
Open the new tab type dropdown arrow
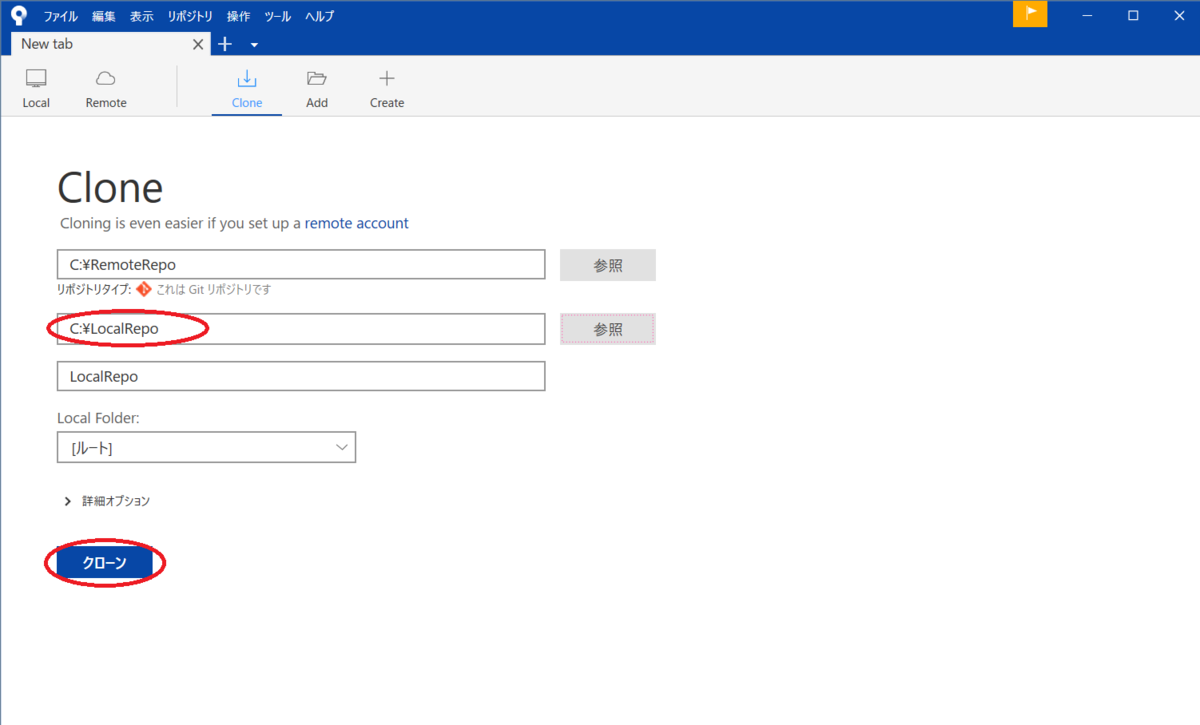tap(253, 45)
